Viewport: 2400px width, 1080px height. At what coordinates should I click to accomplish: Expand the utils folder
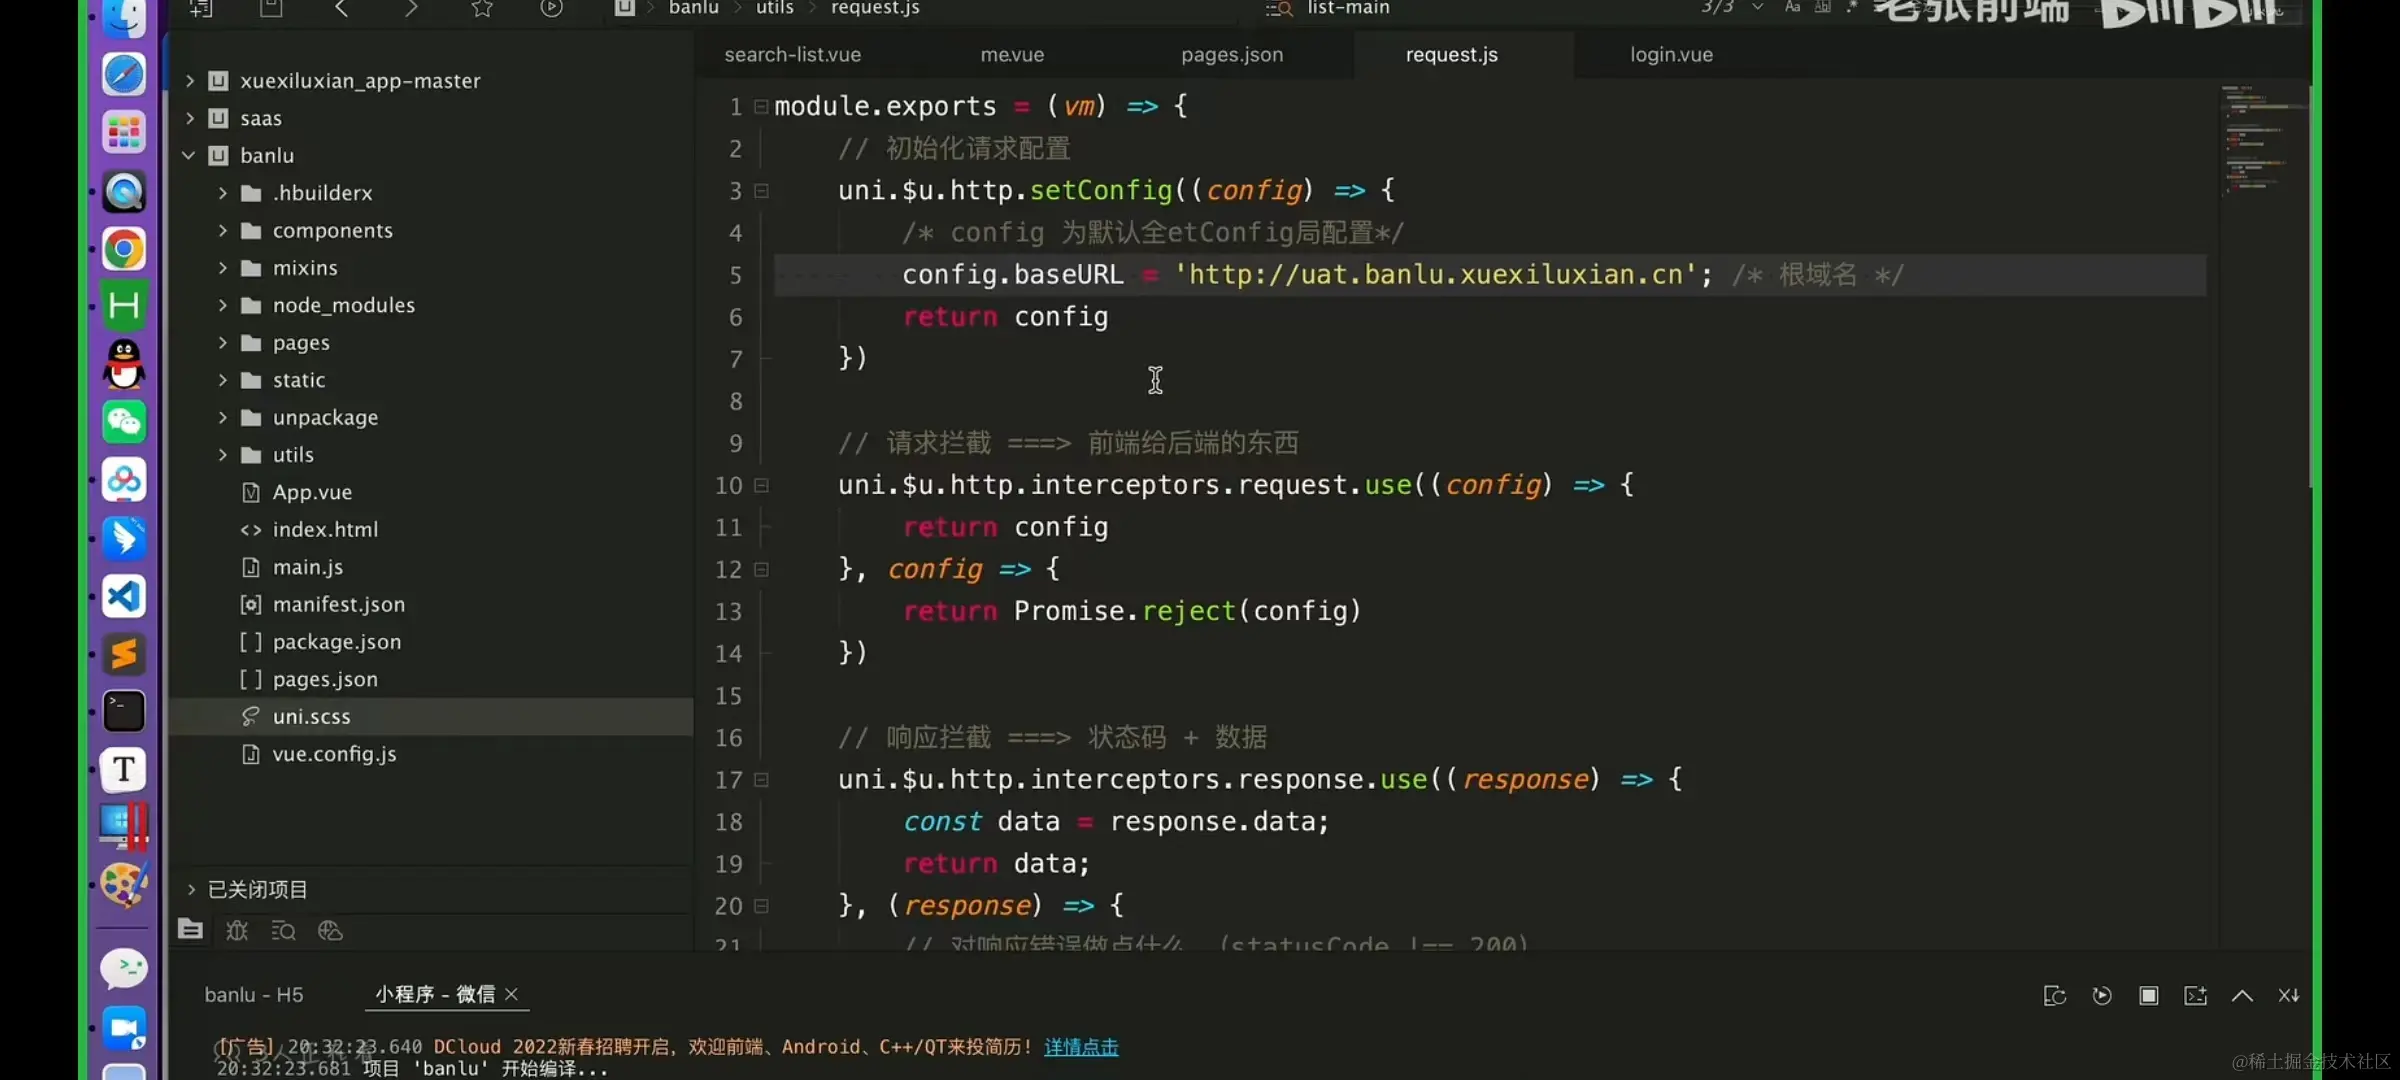coord(223,455)
